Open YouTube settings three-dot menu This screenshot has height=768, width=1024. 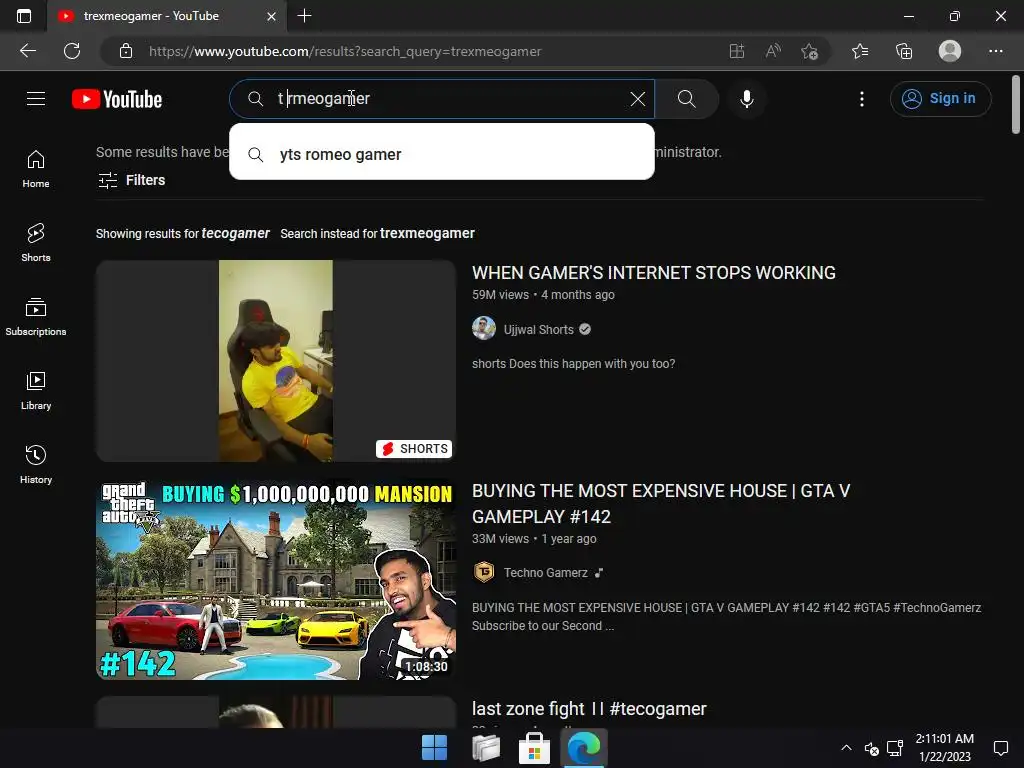(x=861, y=99)
